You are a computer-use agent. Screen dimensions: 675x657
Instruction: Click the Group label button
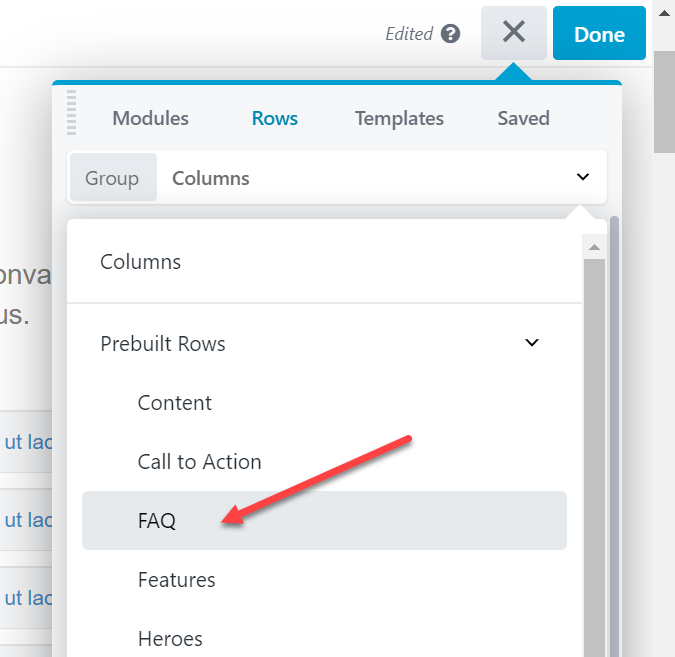tap(113, 177)
